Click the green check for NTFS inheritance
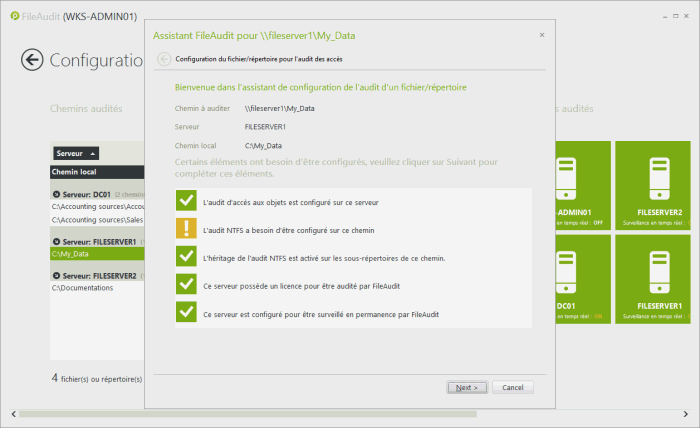 (185, 257)
